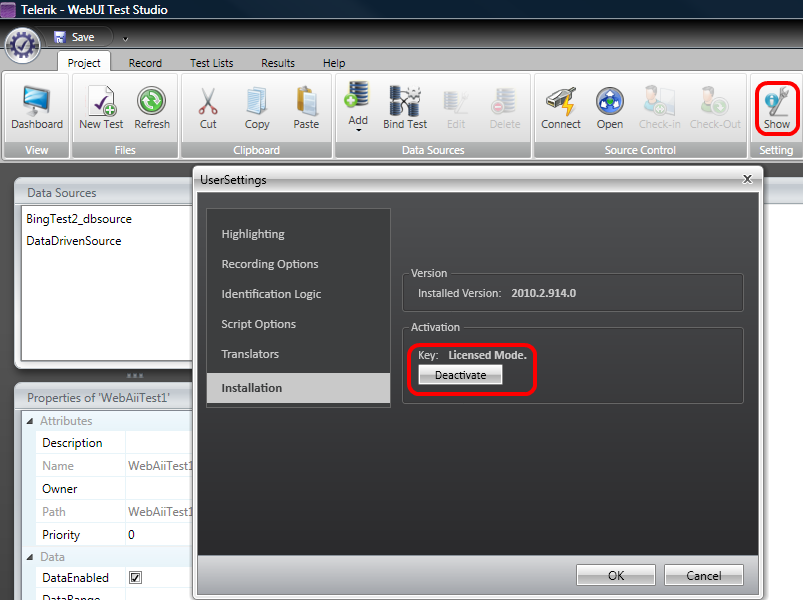Screen dimensions: 803x600
Task: Open the quick access toolbar dropdown arrow
Action: (x=125, y=38)
